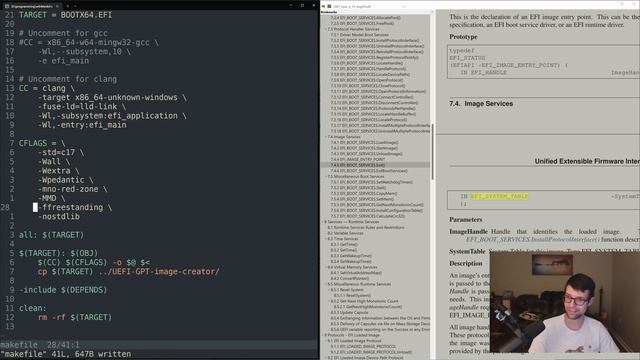Open bookmark 7.3.12 ConnectController()
Screen dimensions: 640x360
coord(372,97)
